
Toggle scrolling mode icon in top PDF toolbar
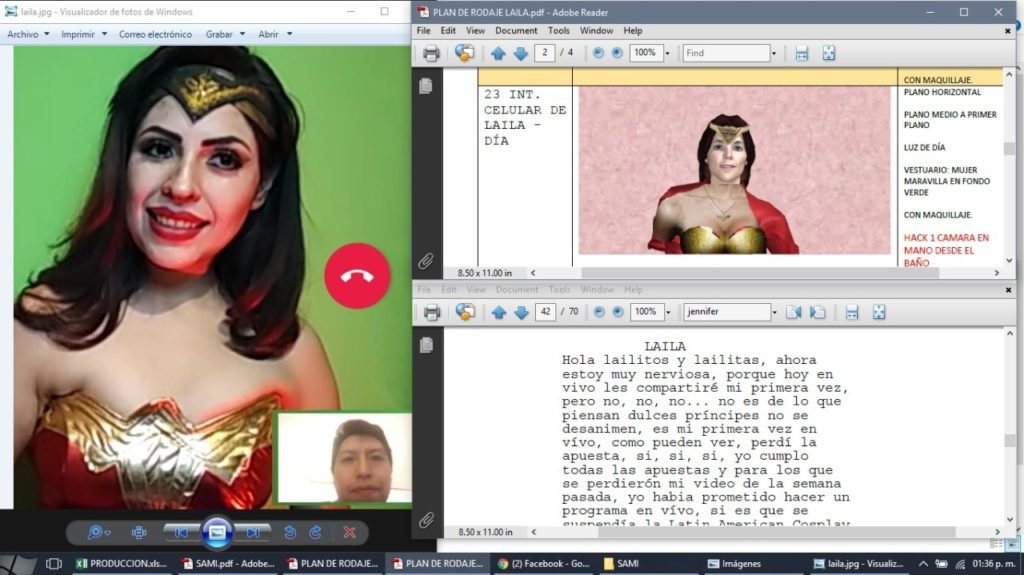click(x=801, y=53)
